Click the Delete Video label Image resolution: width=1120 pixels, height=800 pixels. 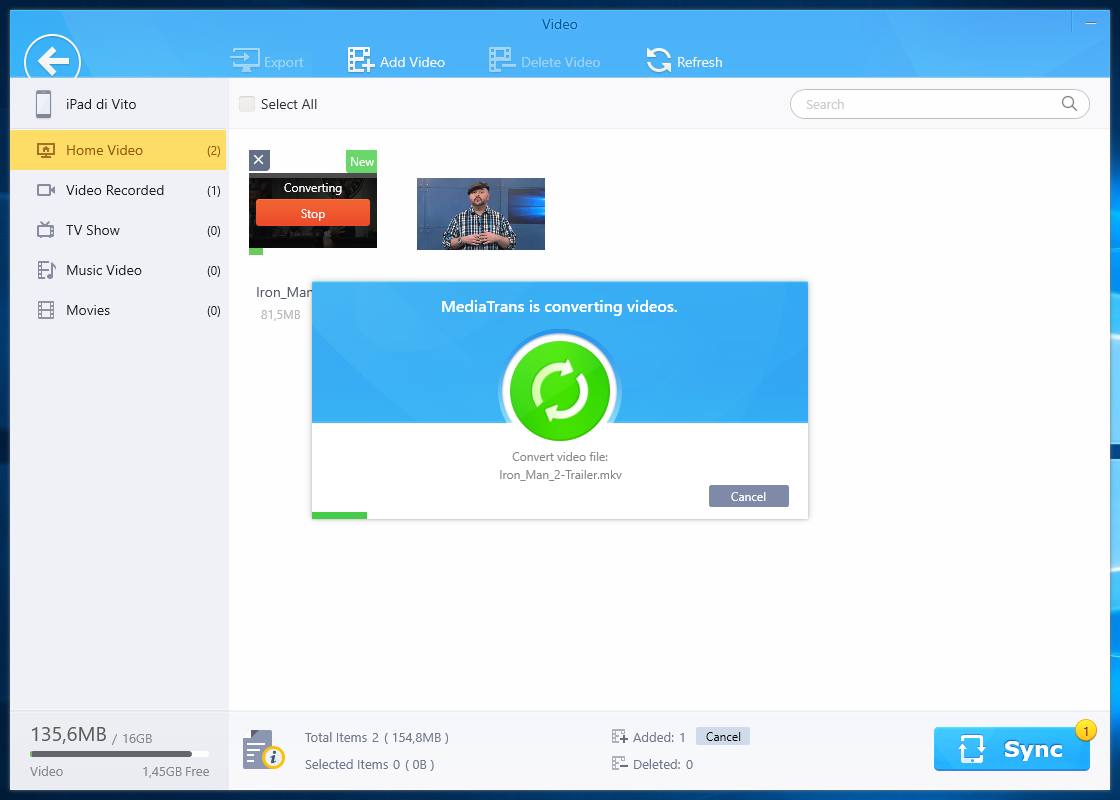(x=561, y=62)
